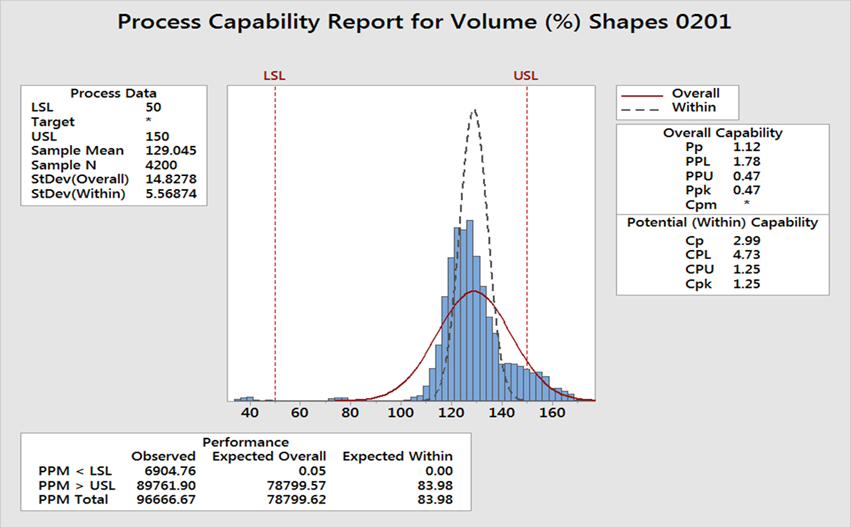Select the Performance table heading
Image resolution: width=851 pixels, height=528 pixels.
[x=245, y=441]
